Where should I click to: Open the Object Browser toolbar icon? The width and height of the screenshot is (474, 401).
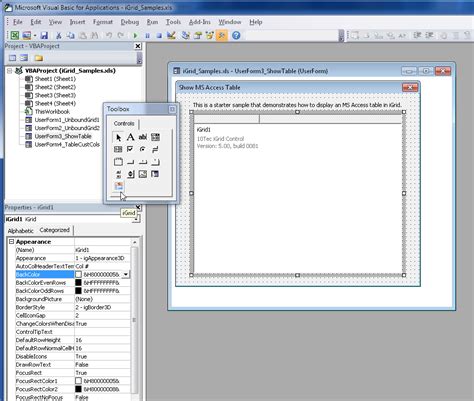click(210, 35)
